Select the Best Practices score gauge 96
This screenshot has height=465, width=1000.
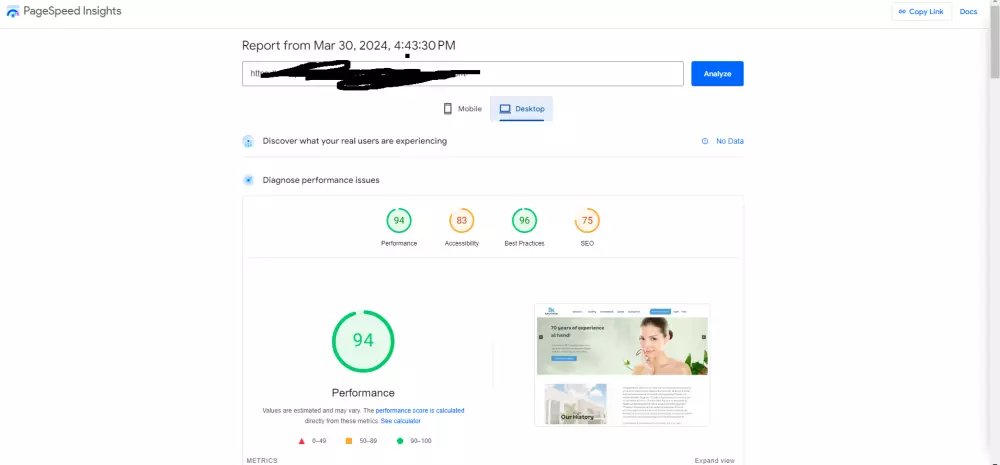[524, 221]
